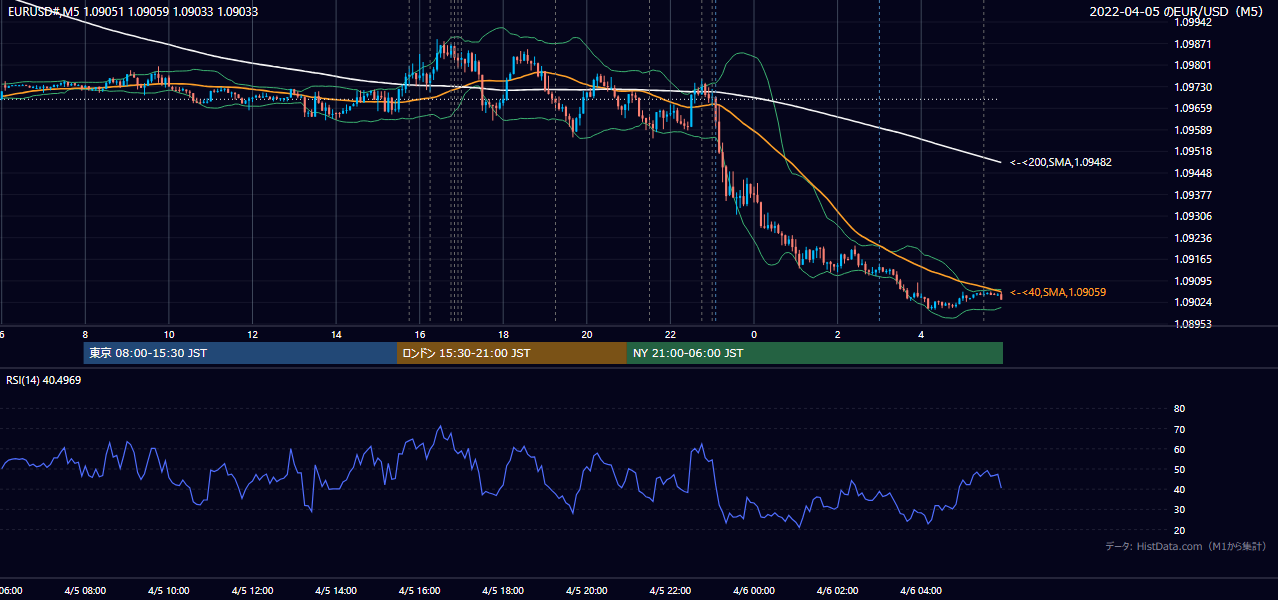The height and width of the screenshot is (600, 1278).
Task: Click hour 8 on price chart time axis
Action: [x=85, y=335]
